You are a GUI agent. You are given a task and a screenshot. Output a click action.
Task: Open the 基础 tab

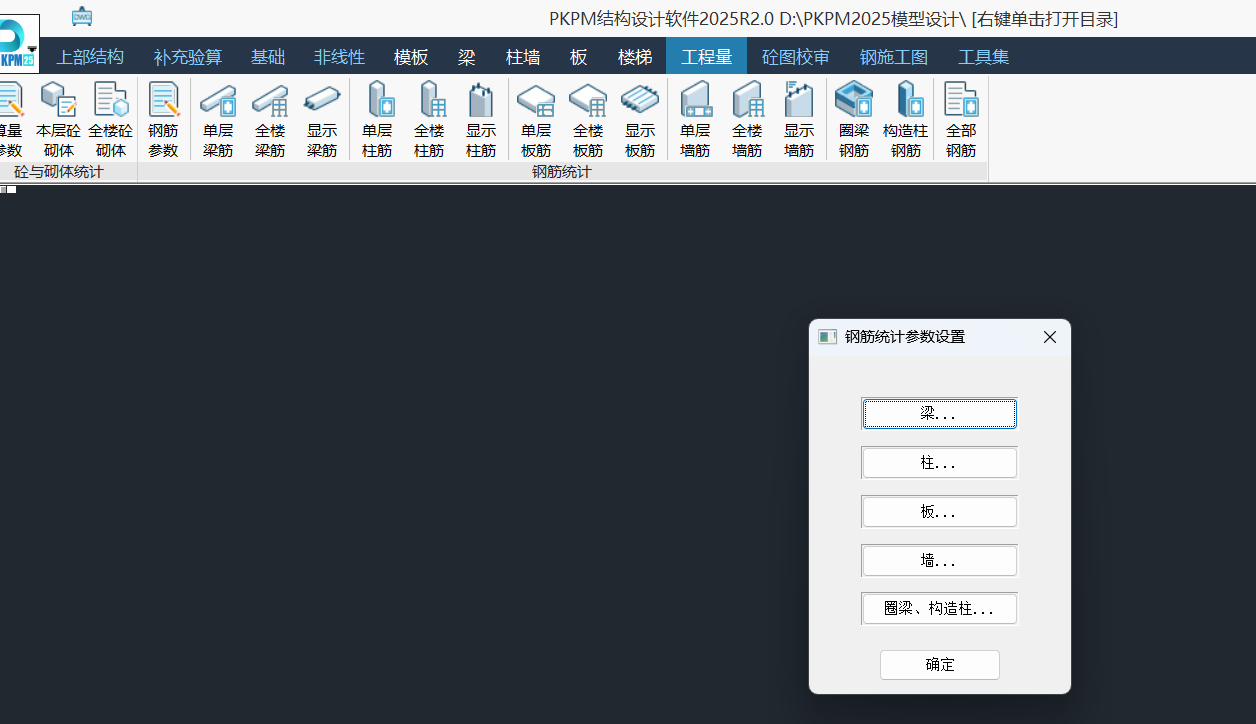pyautogui.click(x=268, y=57)
